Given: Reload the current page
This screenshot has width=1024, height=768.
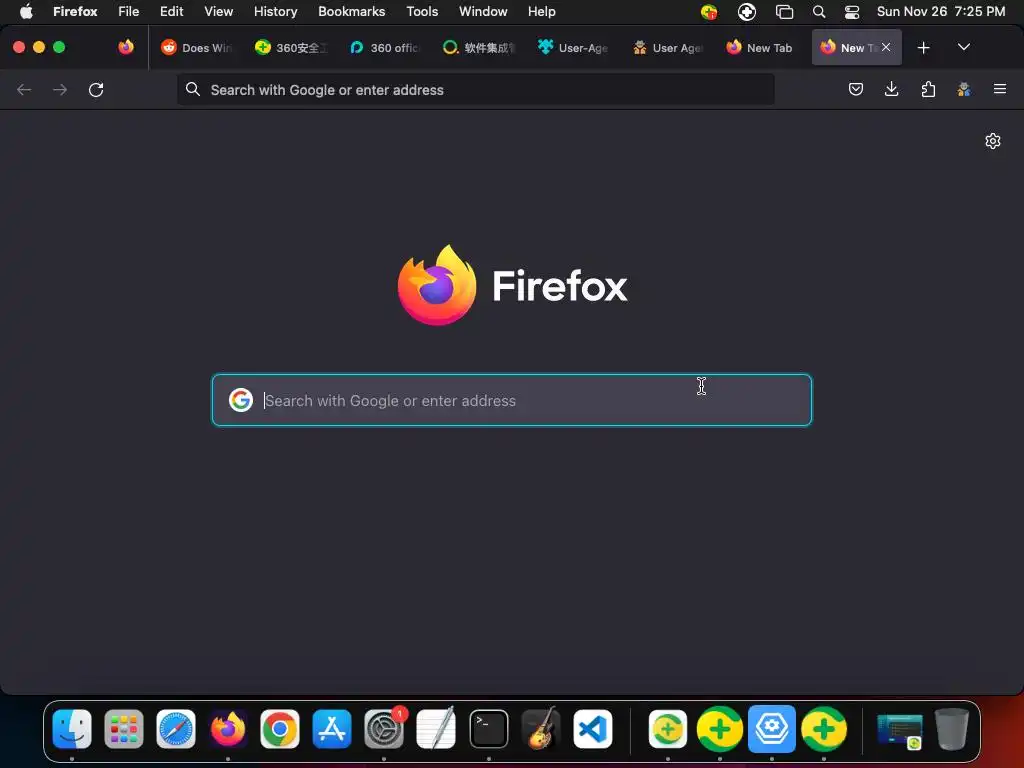Looking at the screenshot, I should [x=96, y=89].
